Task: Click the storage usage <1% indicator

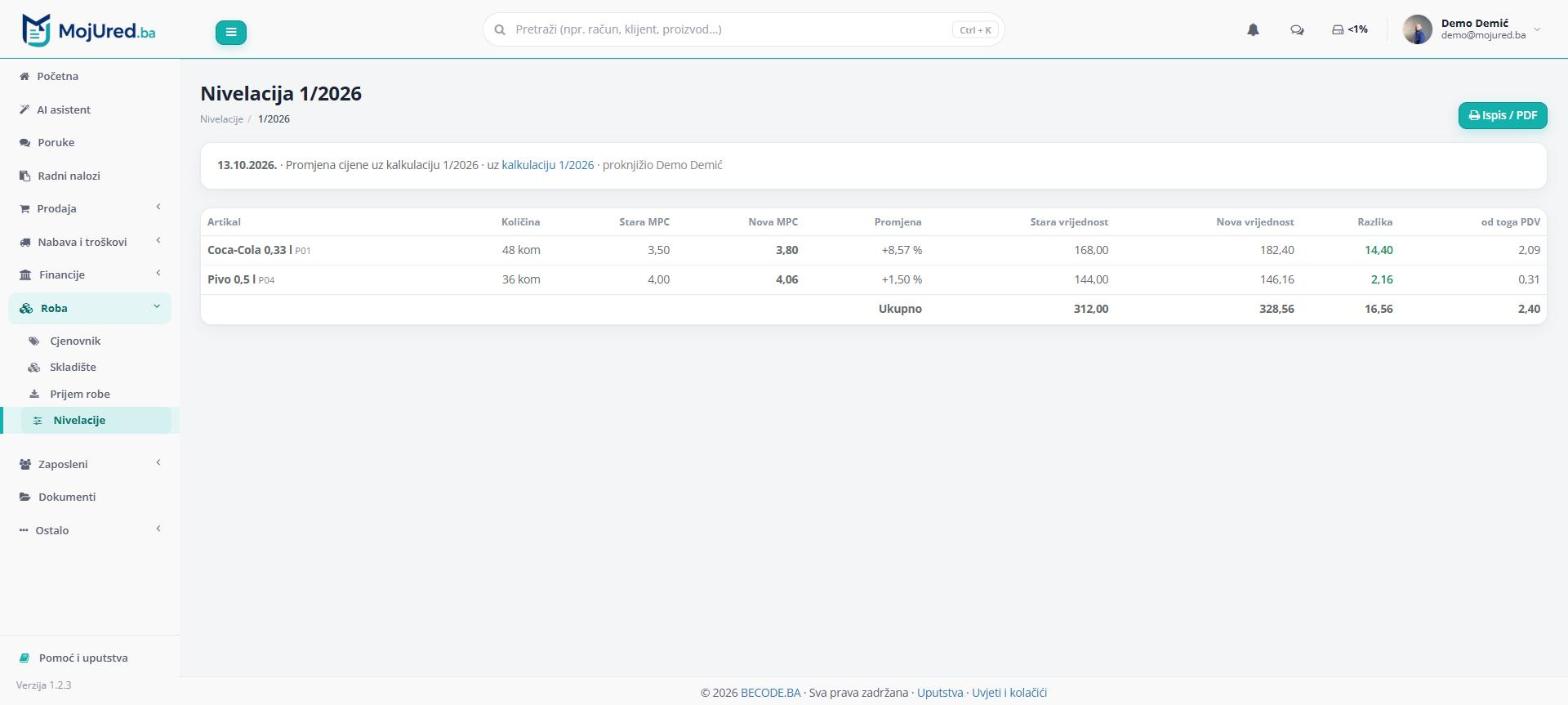Action: coord(1350,30)
